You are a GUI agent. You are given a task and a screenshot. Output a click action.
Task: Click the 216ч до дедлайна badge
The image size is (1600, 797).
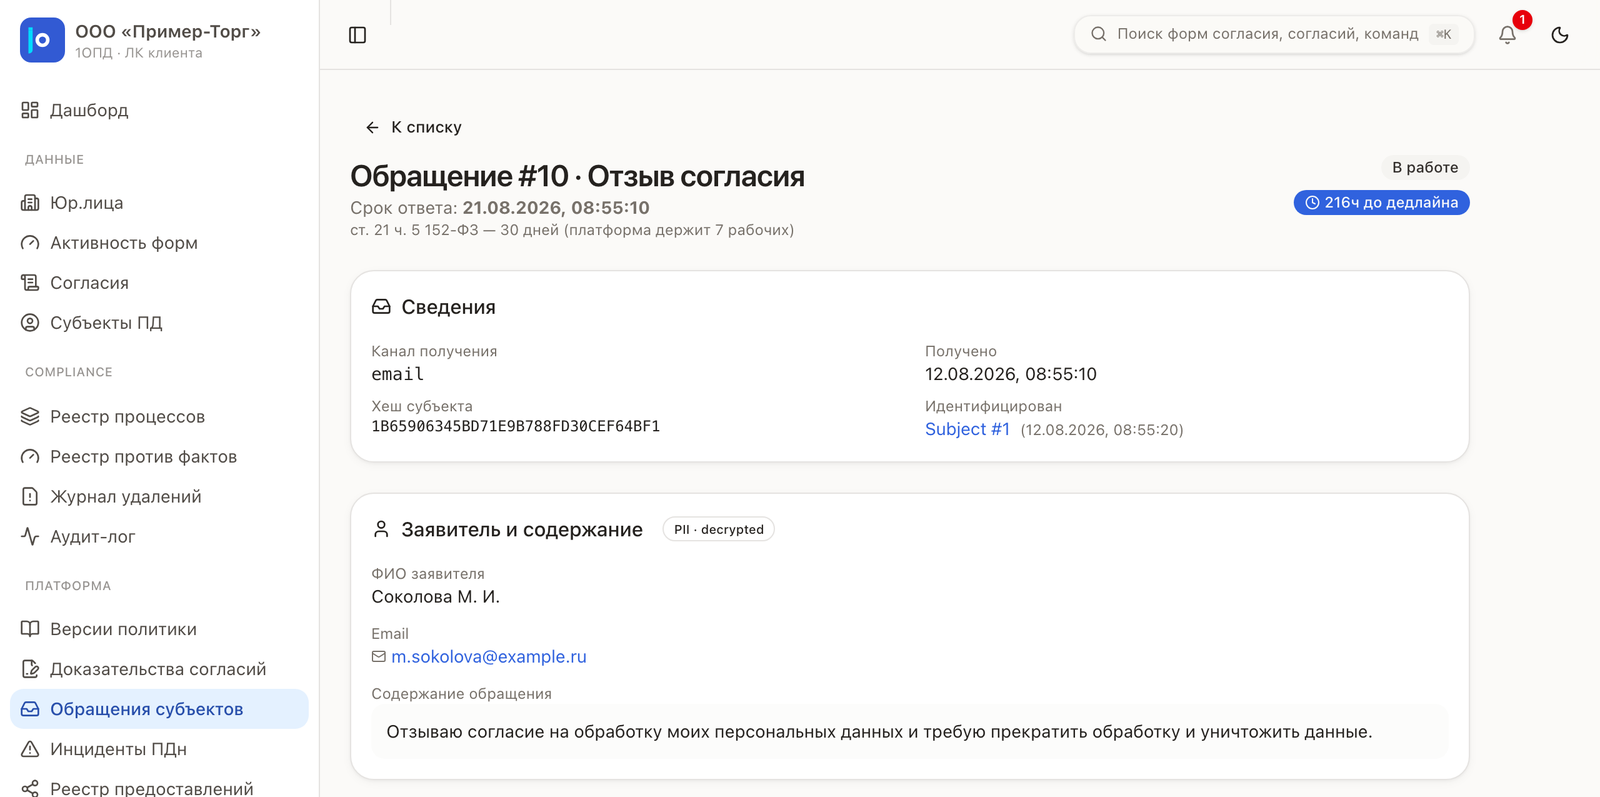(1381, 203)
